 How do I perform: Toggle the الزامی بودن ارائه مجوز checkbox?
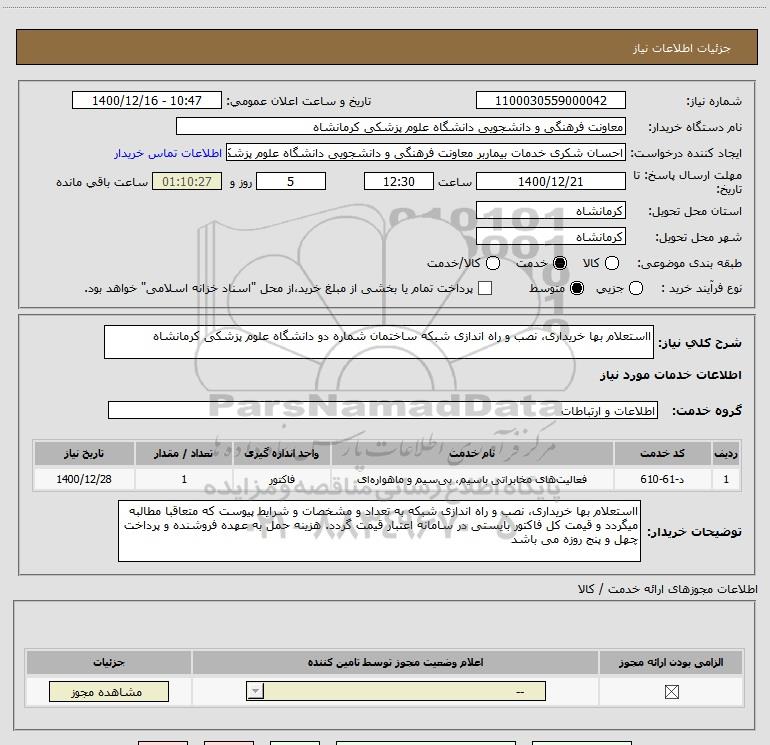[x=671, y=692]
